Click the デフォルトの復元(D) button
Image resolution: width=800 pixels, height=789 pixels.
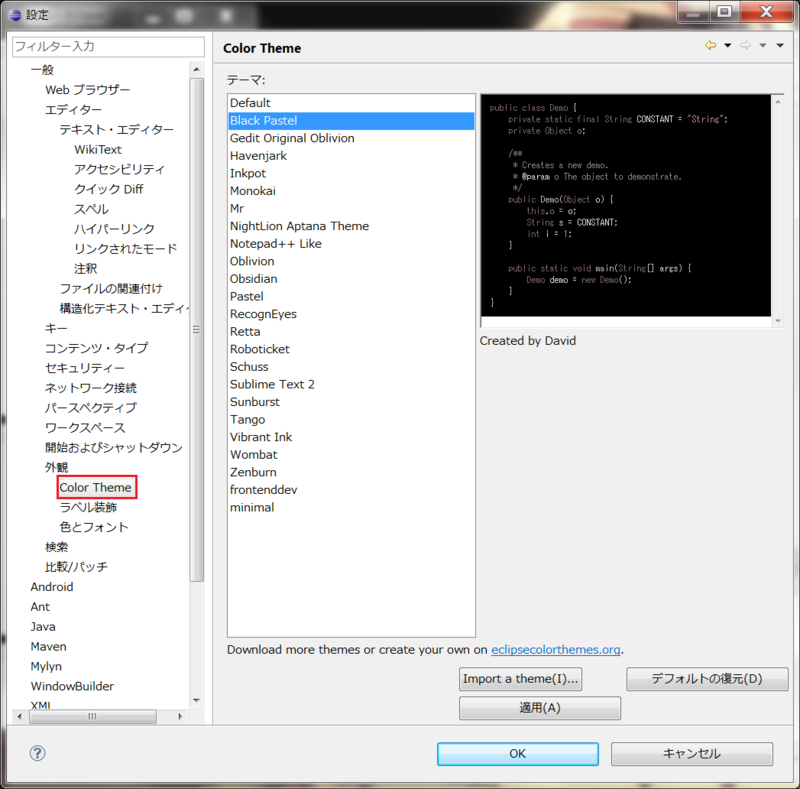[x=707, y=679]
